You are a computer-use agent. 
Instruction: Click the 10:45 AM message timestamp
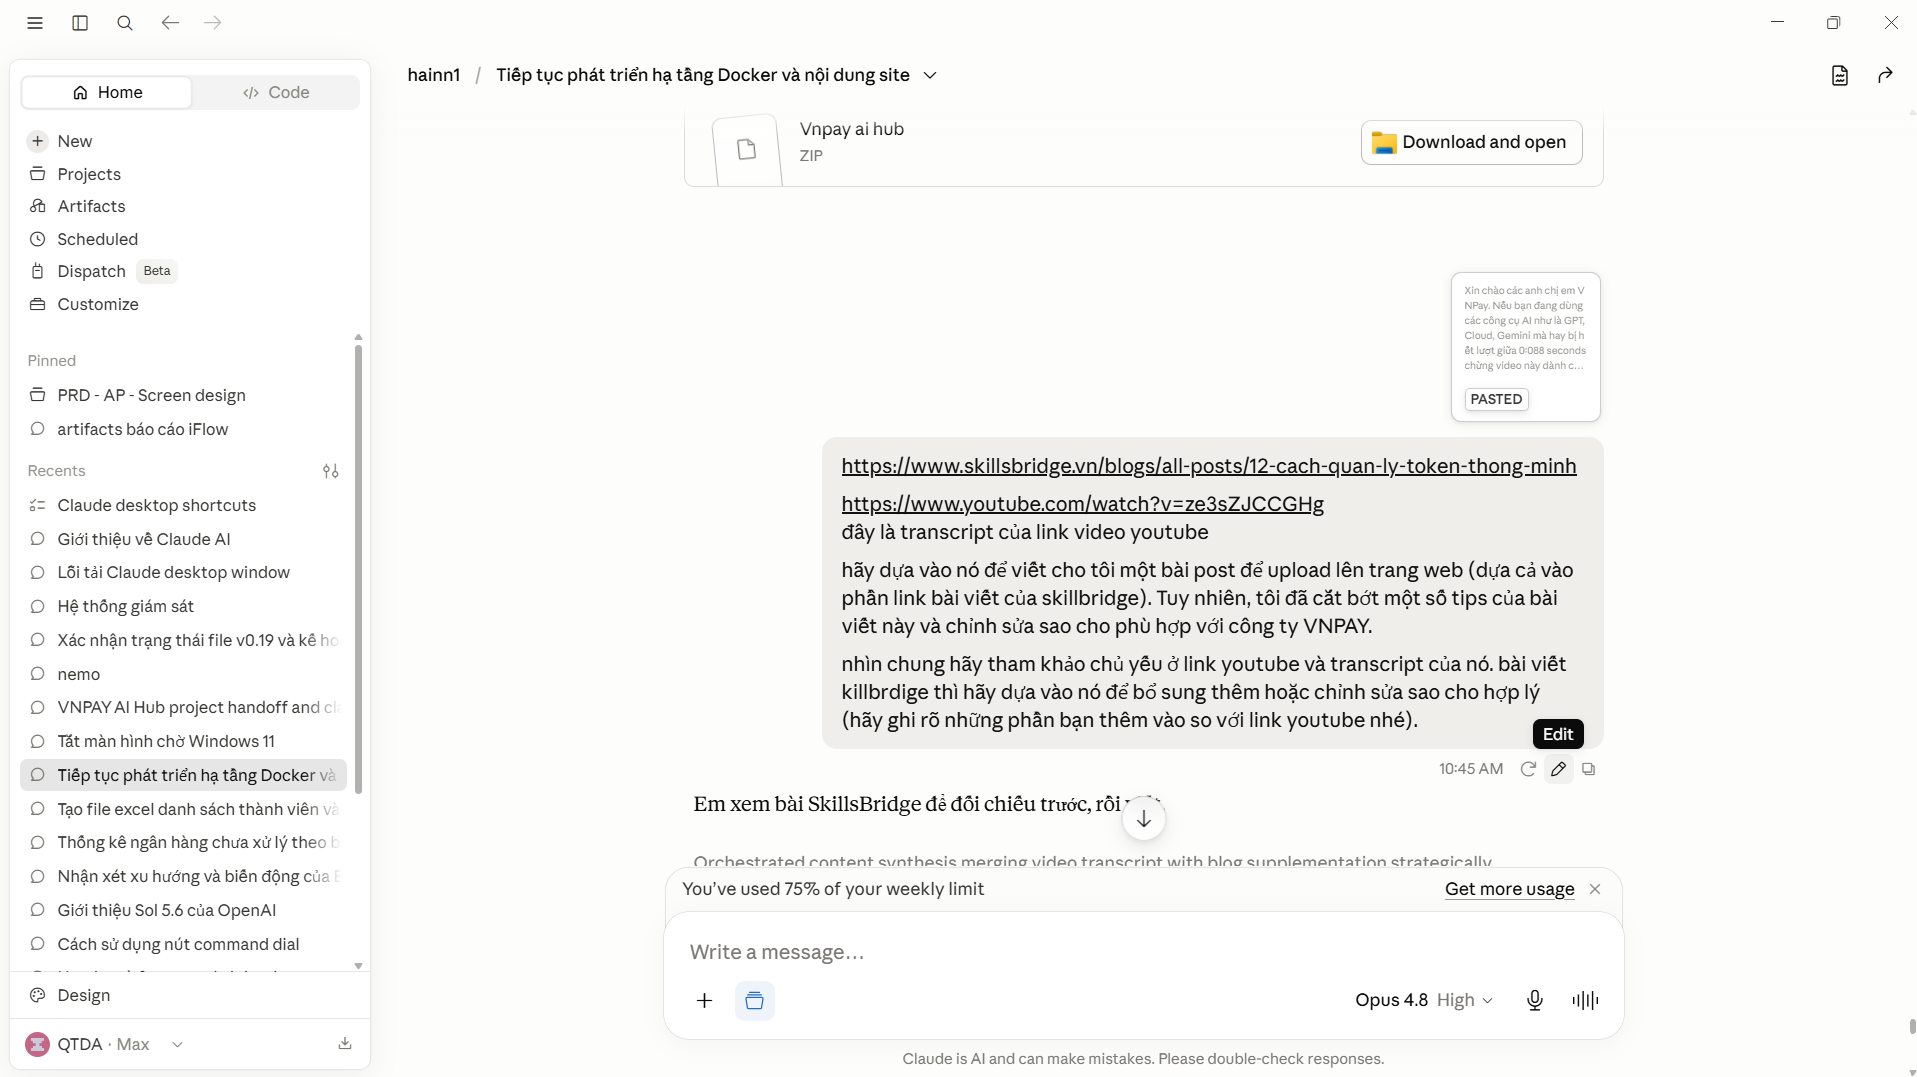tap(1471, 769)
